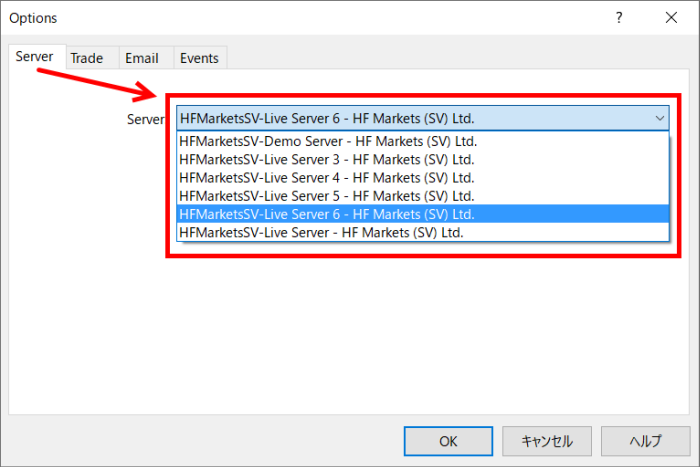700x467 pixels.
Task: Select the Events tab
Action: pyautogui.click(x=199, y=58)
